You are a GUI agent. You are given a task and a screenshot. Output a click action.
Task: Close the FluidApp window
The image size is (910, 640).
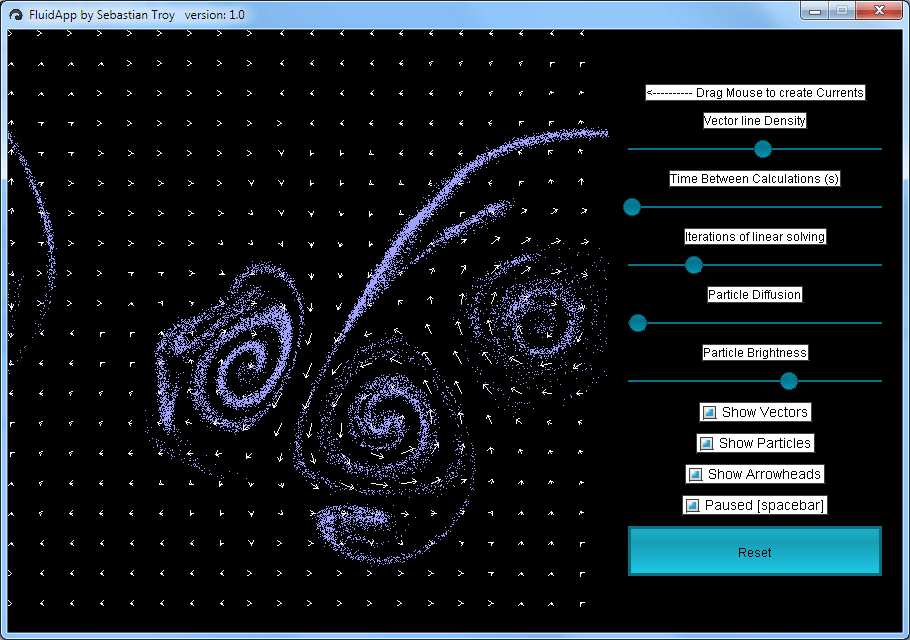click(879, 10)
